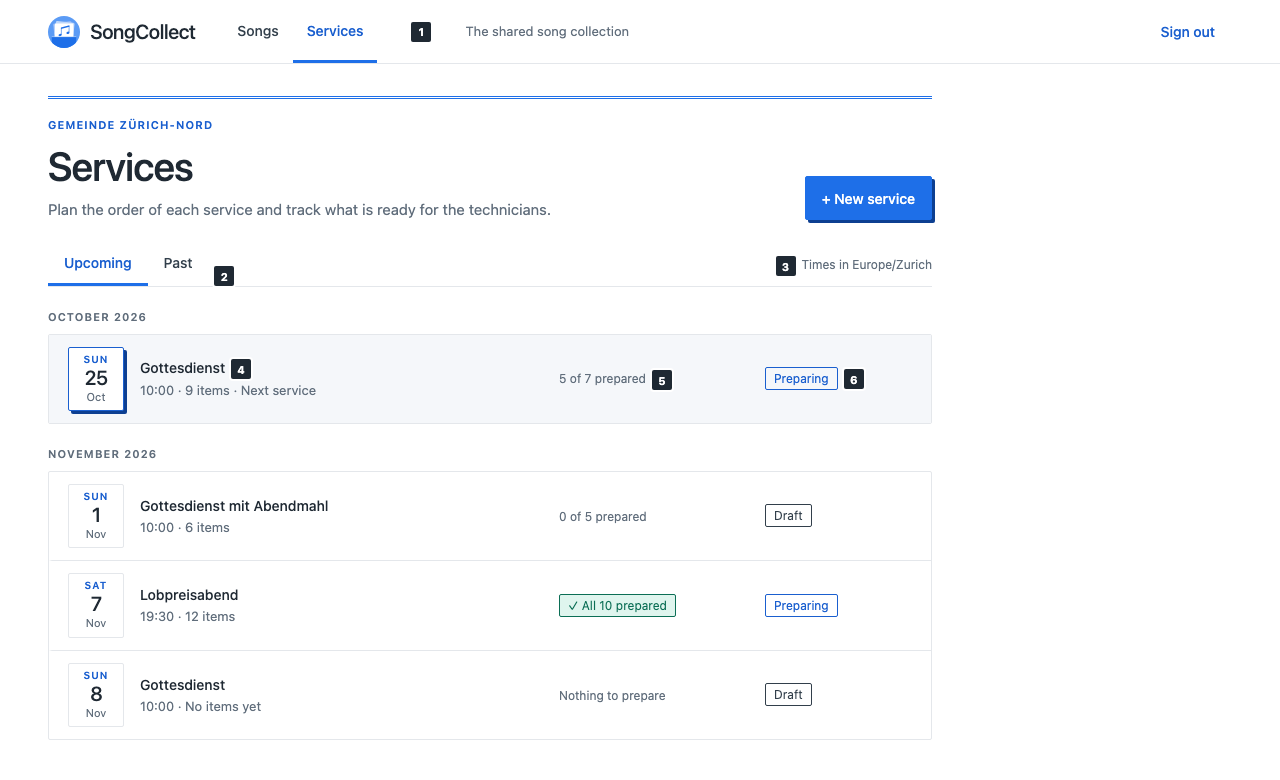Click the SongCollect brand name
This screenshot has height=780, width=1280.
(x=143, y=32)
